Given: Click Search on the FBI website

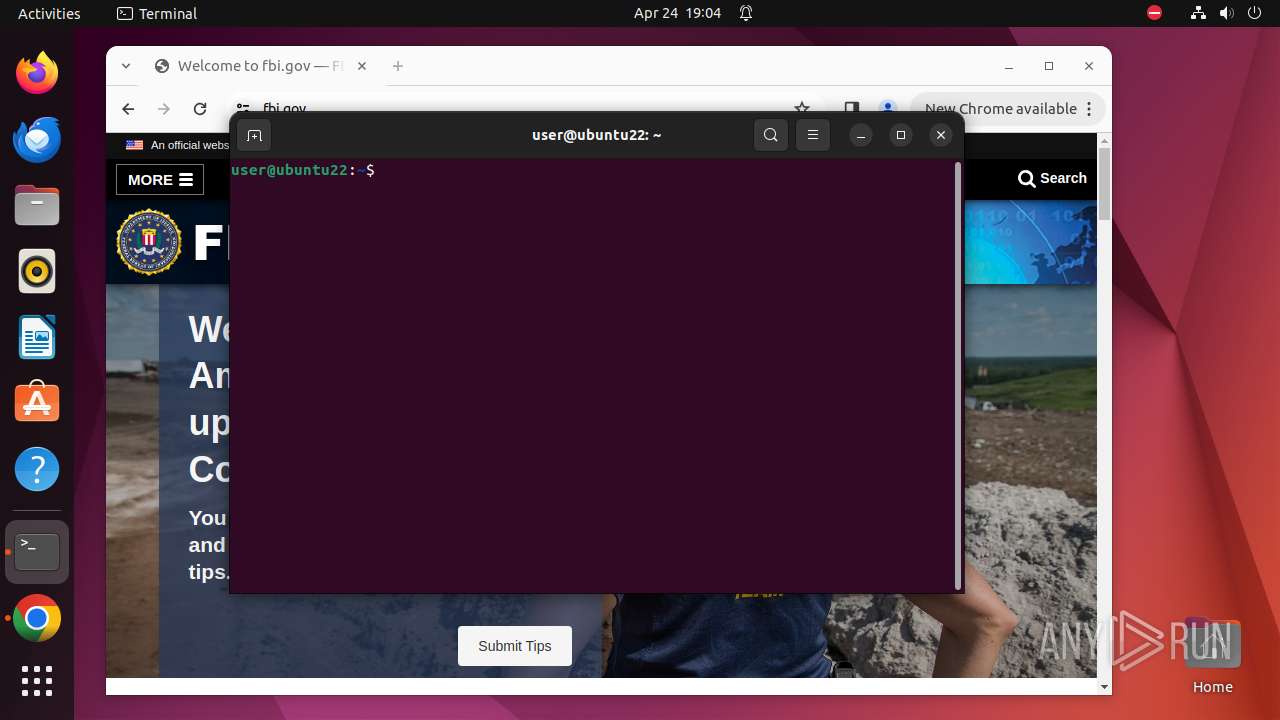Looking at the screenshot, I should click(1052, 178).
